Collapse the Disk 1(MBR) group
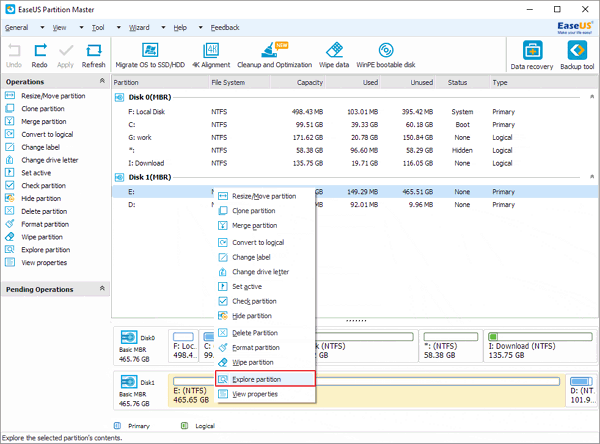The height and width of the screenshot is (444, 600). [x=592, y=177]
